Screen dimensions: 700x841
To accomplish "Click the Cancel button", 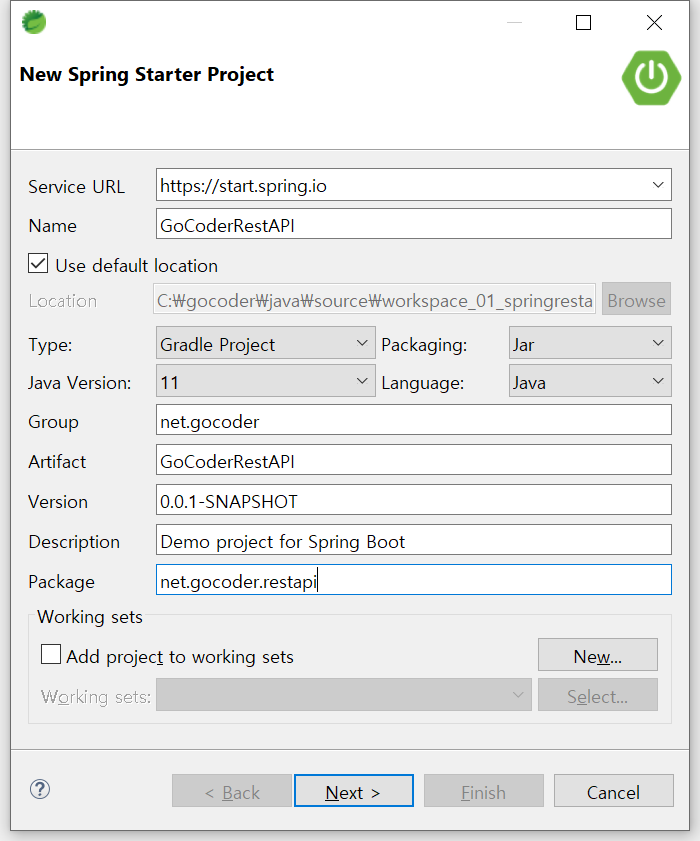I will coord(614,791).
